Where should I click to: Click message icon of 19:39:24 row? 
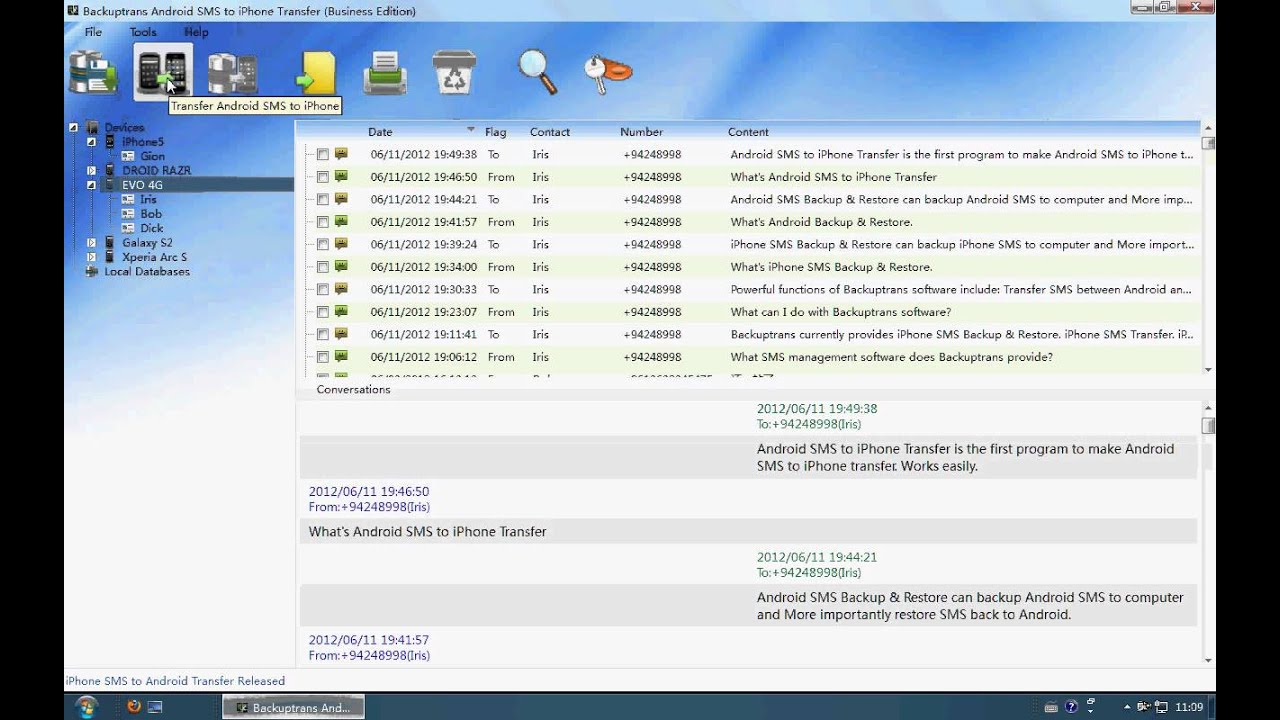point(341,244)
